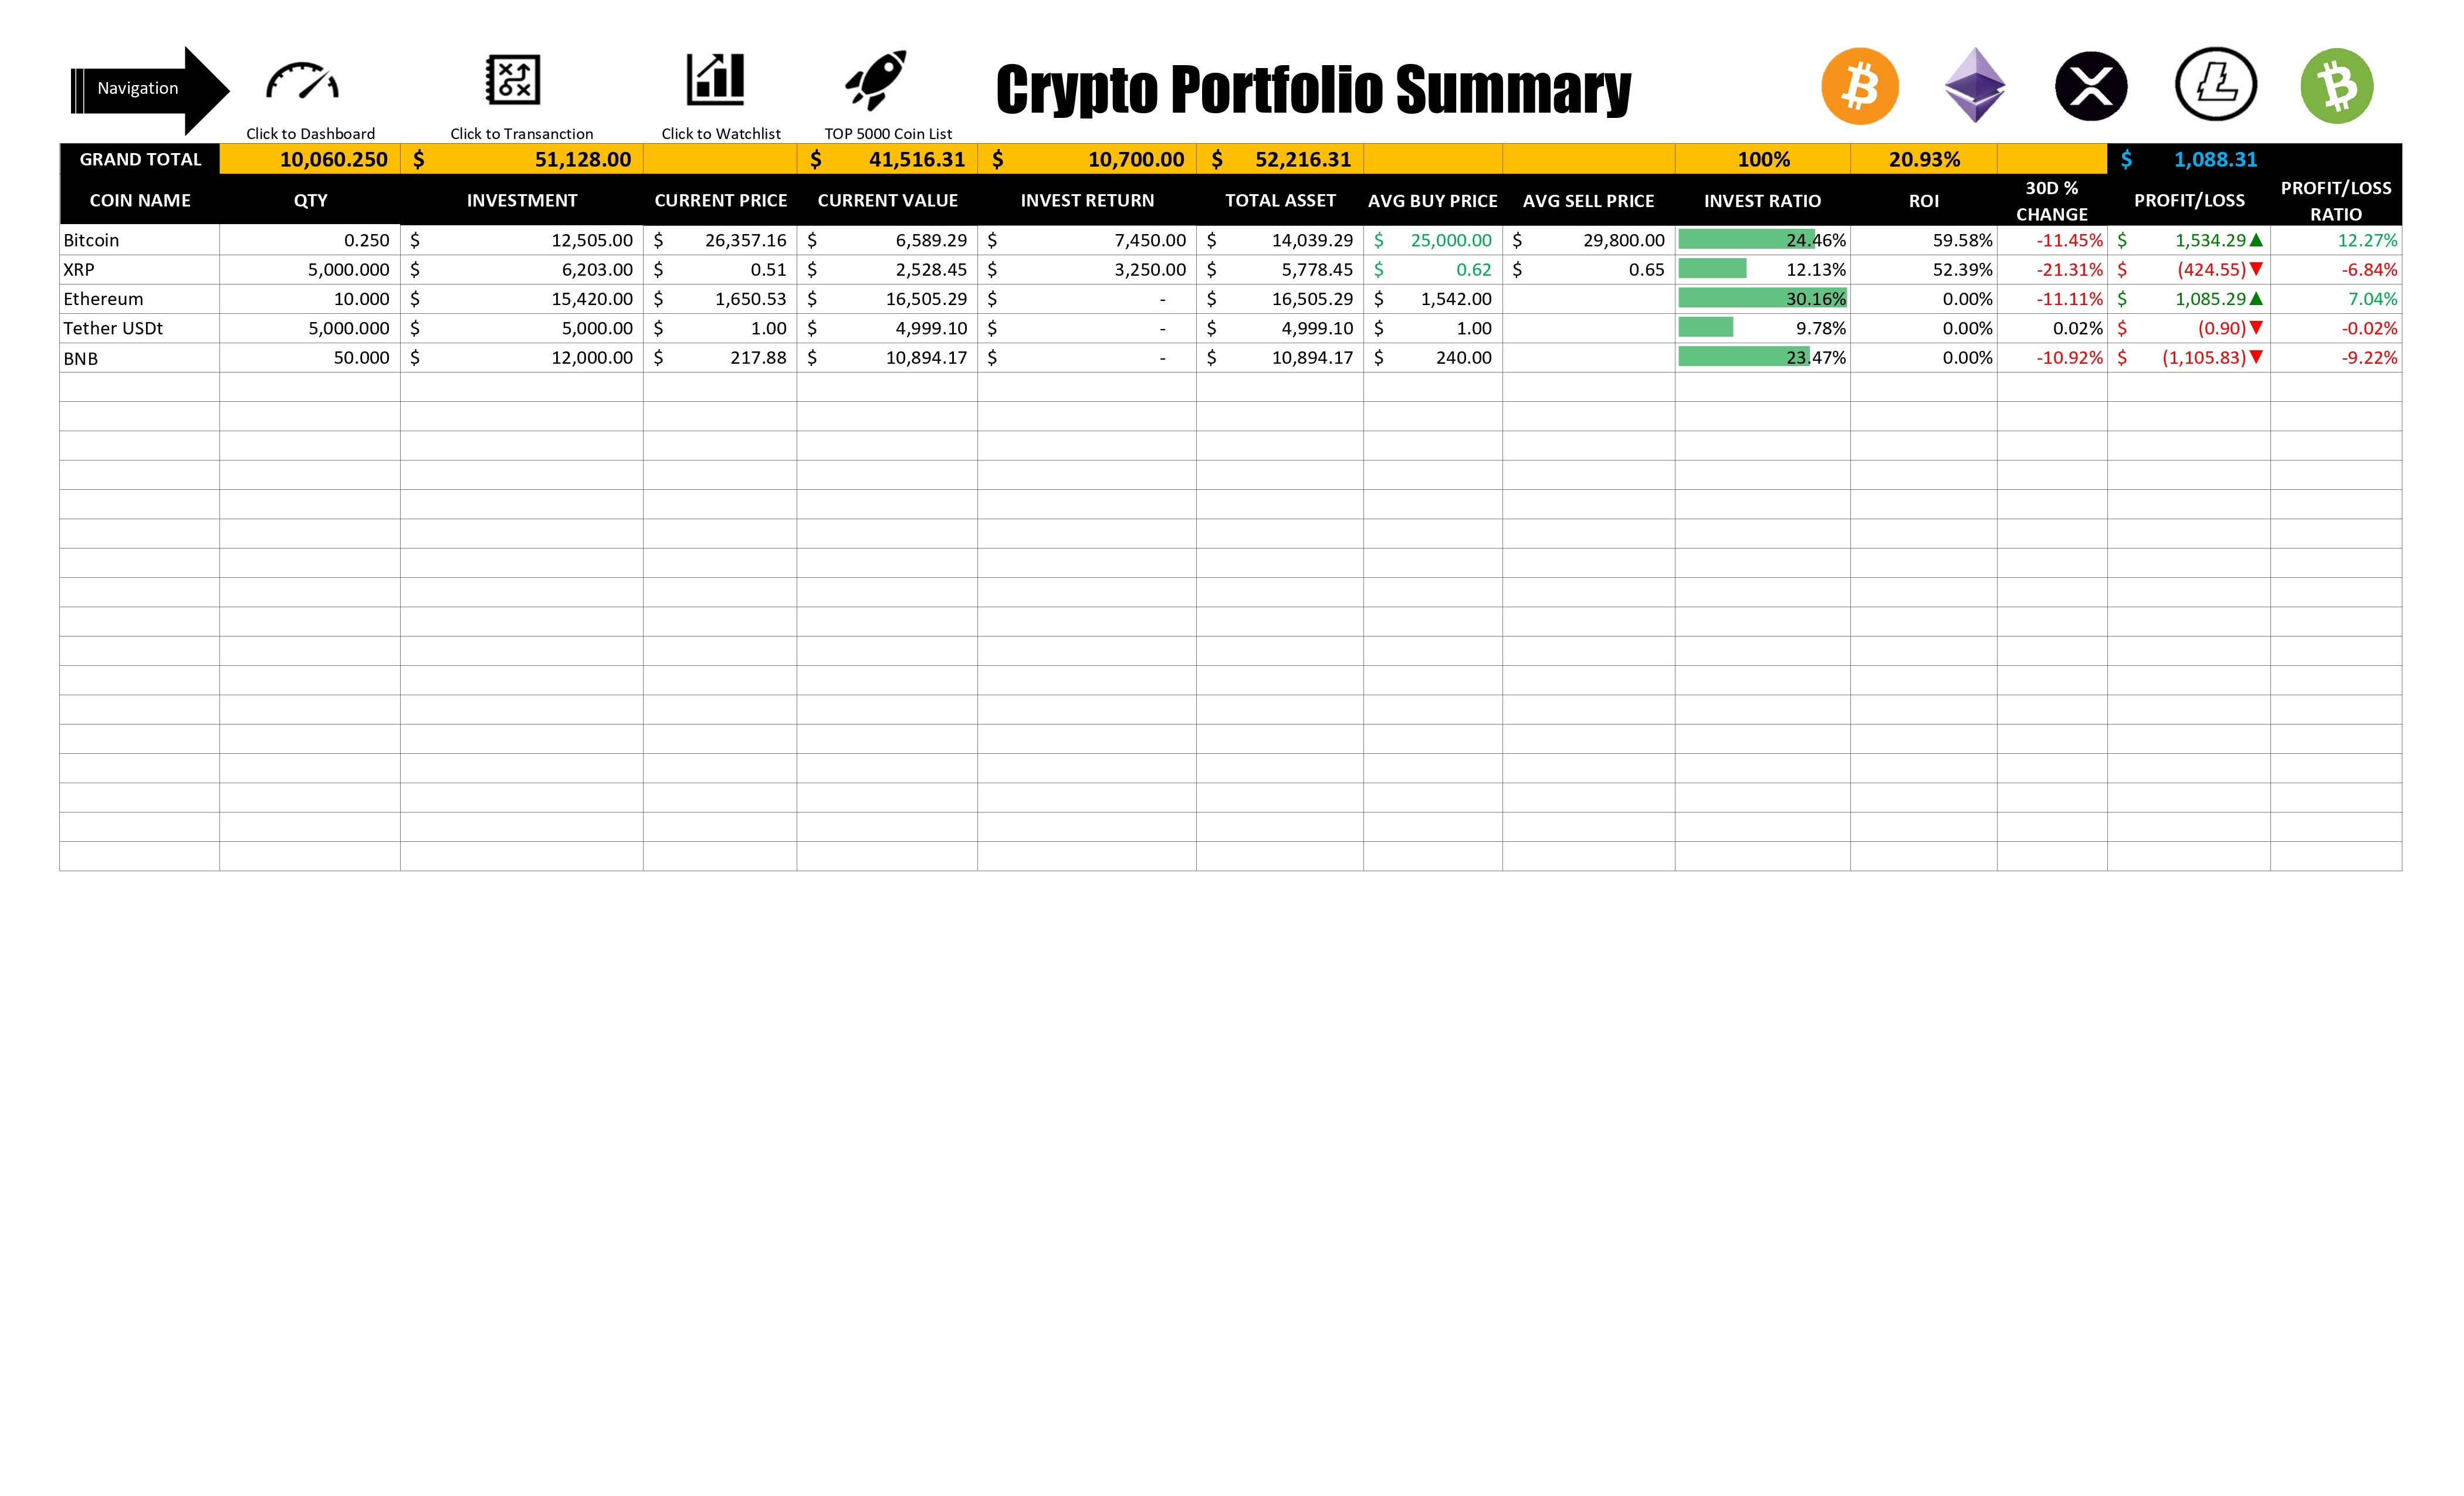Click grand total investment 51,128.00
Image resolution: width=2464 pixels, height=1496 pixels.
tap(522, 159)
